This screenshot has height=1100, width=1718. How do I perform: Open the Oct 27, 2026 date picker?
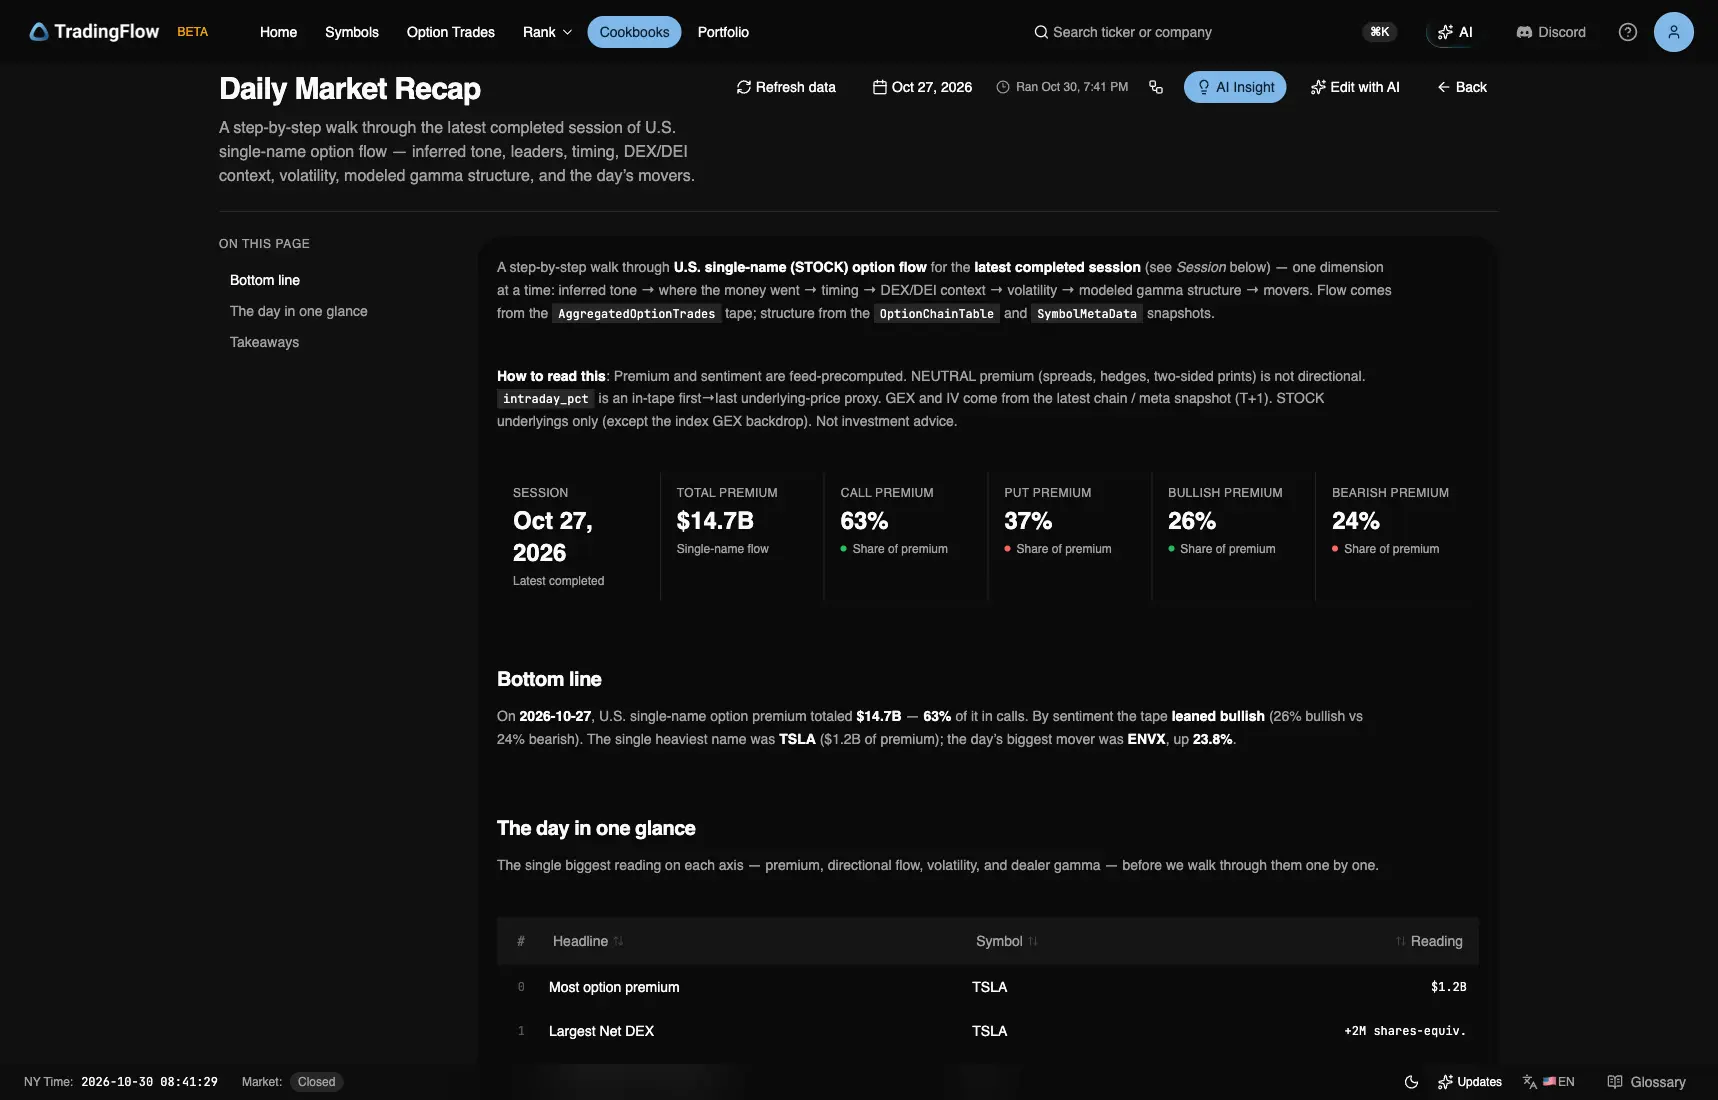click(922, 87)
